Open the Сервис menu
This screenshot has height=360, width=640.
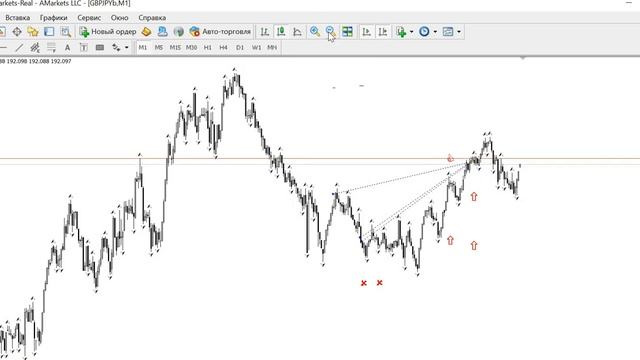click(89, 18)
